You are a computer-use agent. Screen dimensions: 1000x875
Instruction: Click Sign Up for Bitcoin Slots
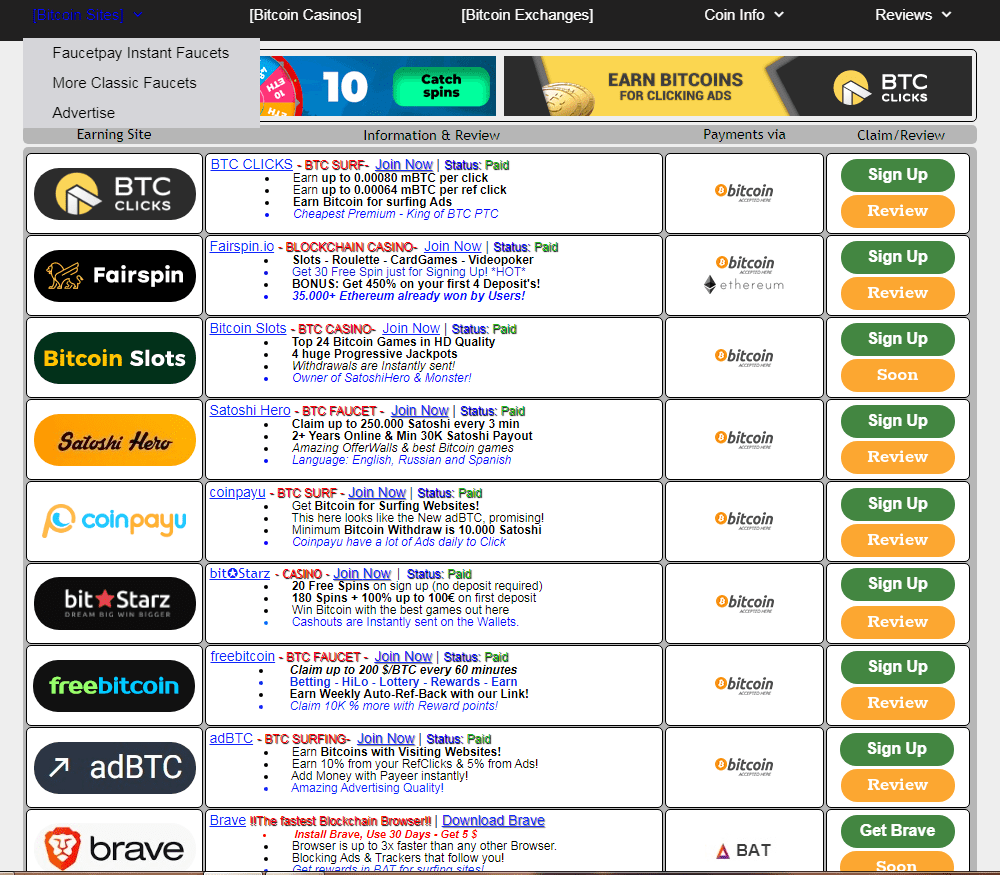897,339
